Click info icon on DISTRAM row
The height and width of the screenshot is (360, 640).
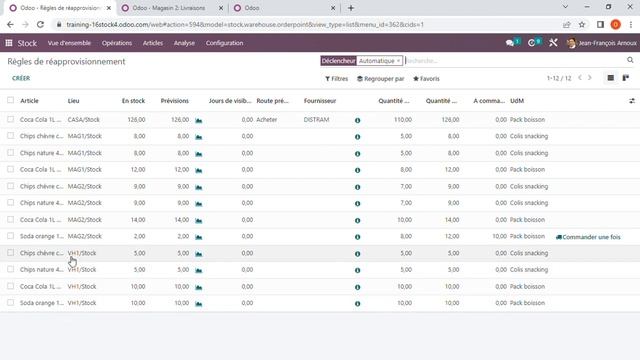(x=358, y=120)
